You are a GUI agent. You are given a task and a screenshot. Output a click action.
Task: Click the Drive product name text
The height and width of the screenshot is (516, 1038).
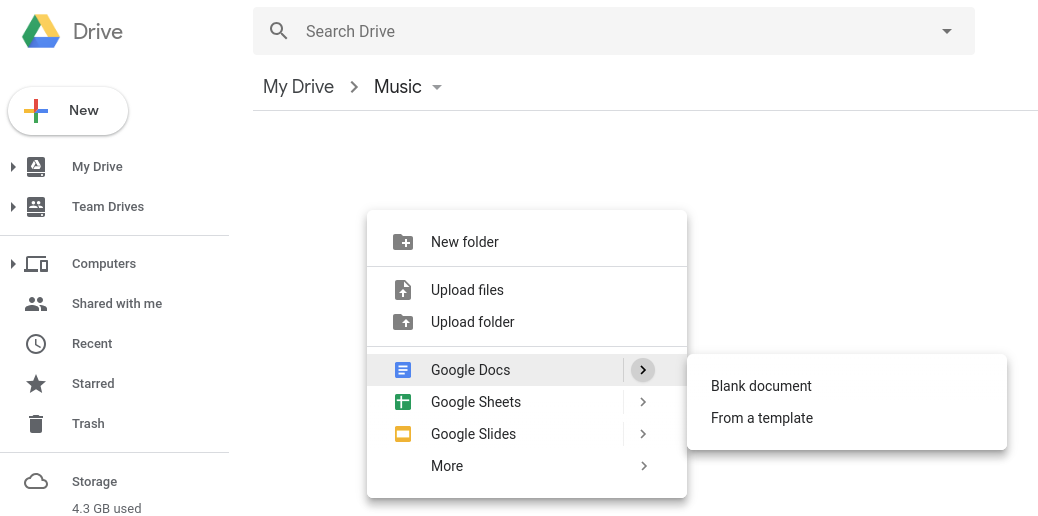coord(98,32)
